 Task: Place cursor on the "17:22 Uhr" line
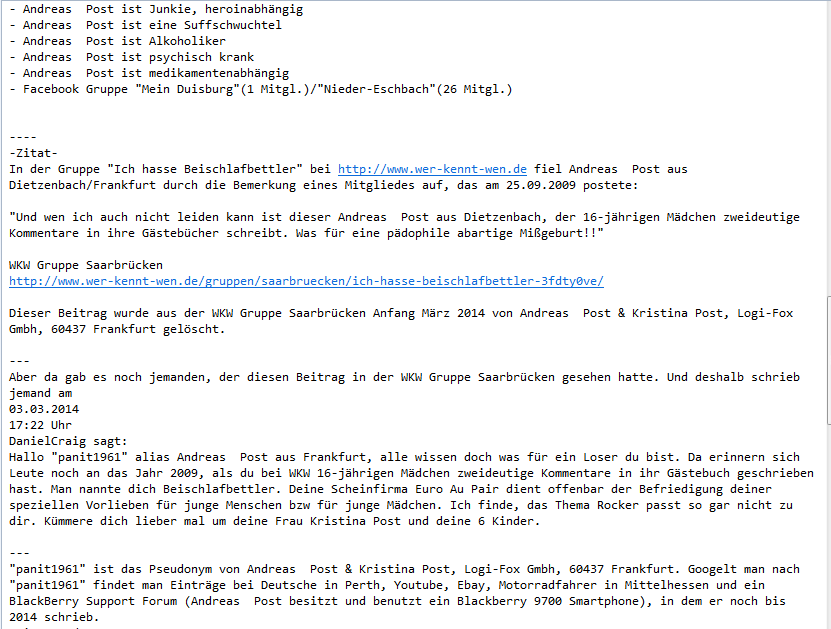tap(40, 425)
